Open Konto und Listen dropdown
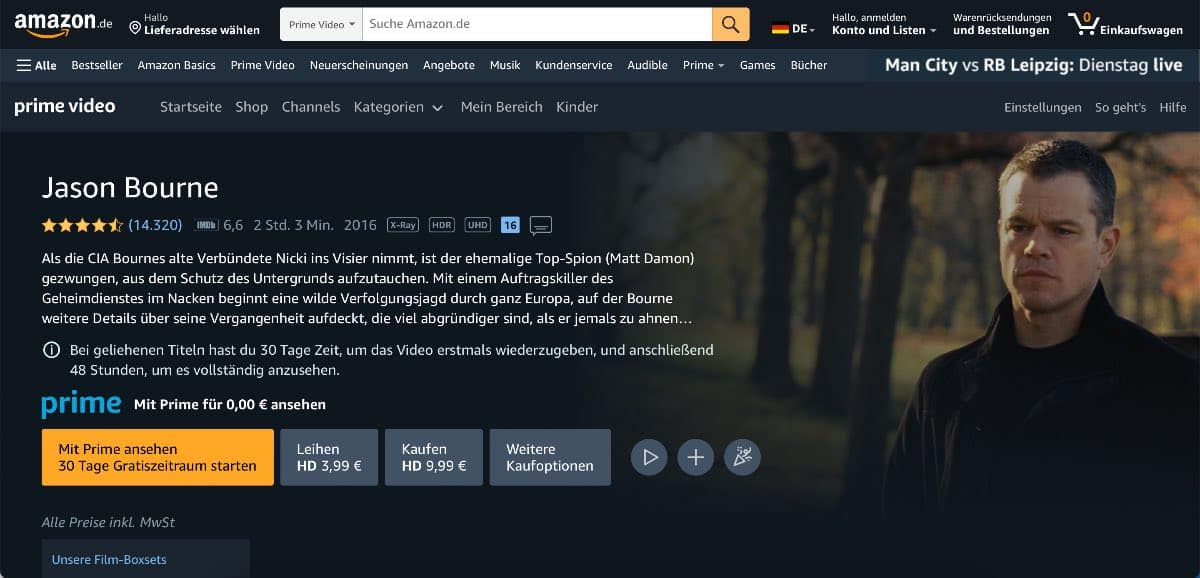1200x578 pixels. (x=884, y=24)
